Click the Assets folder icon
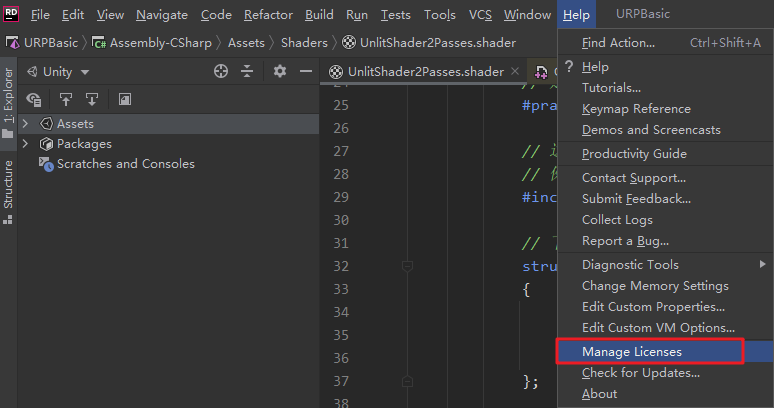The width and height of the screenshot is (774, 408). pos(46,123)
